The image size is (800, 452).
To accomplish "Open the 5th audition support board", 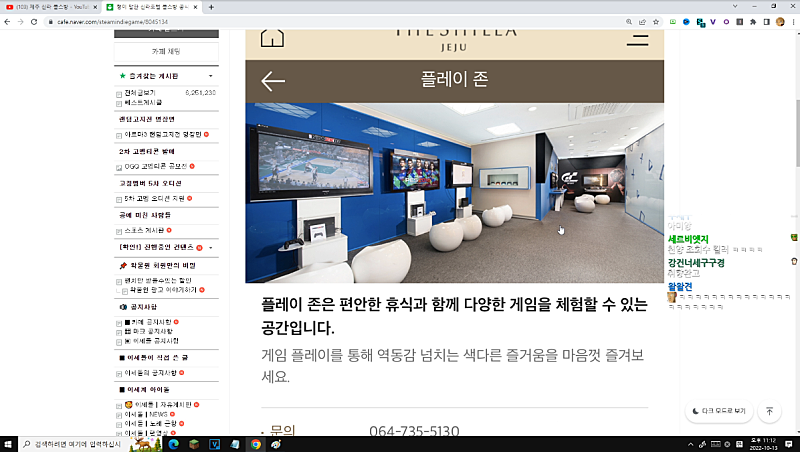I will click(x=155, y=198).
